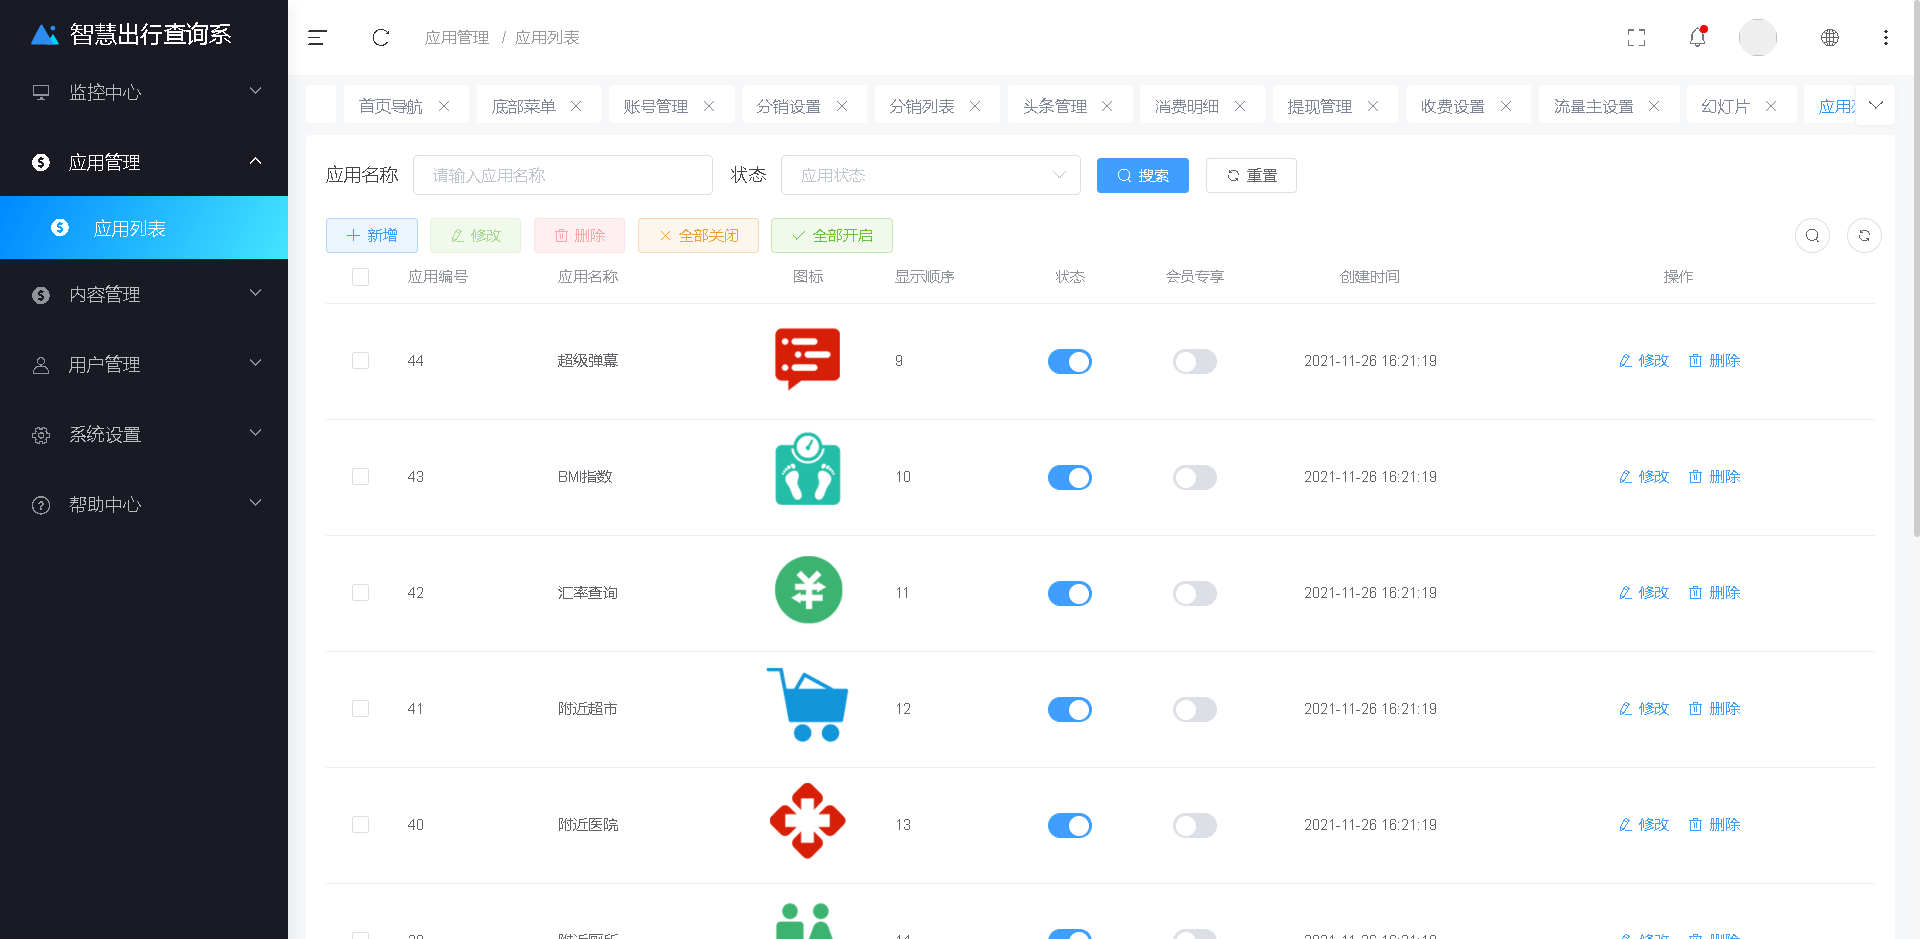Enable 会员专享 switch for BMI指数
The height and width of the screenshot is (939, 1920).
coord(1194,478)
